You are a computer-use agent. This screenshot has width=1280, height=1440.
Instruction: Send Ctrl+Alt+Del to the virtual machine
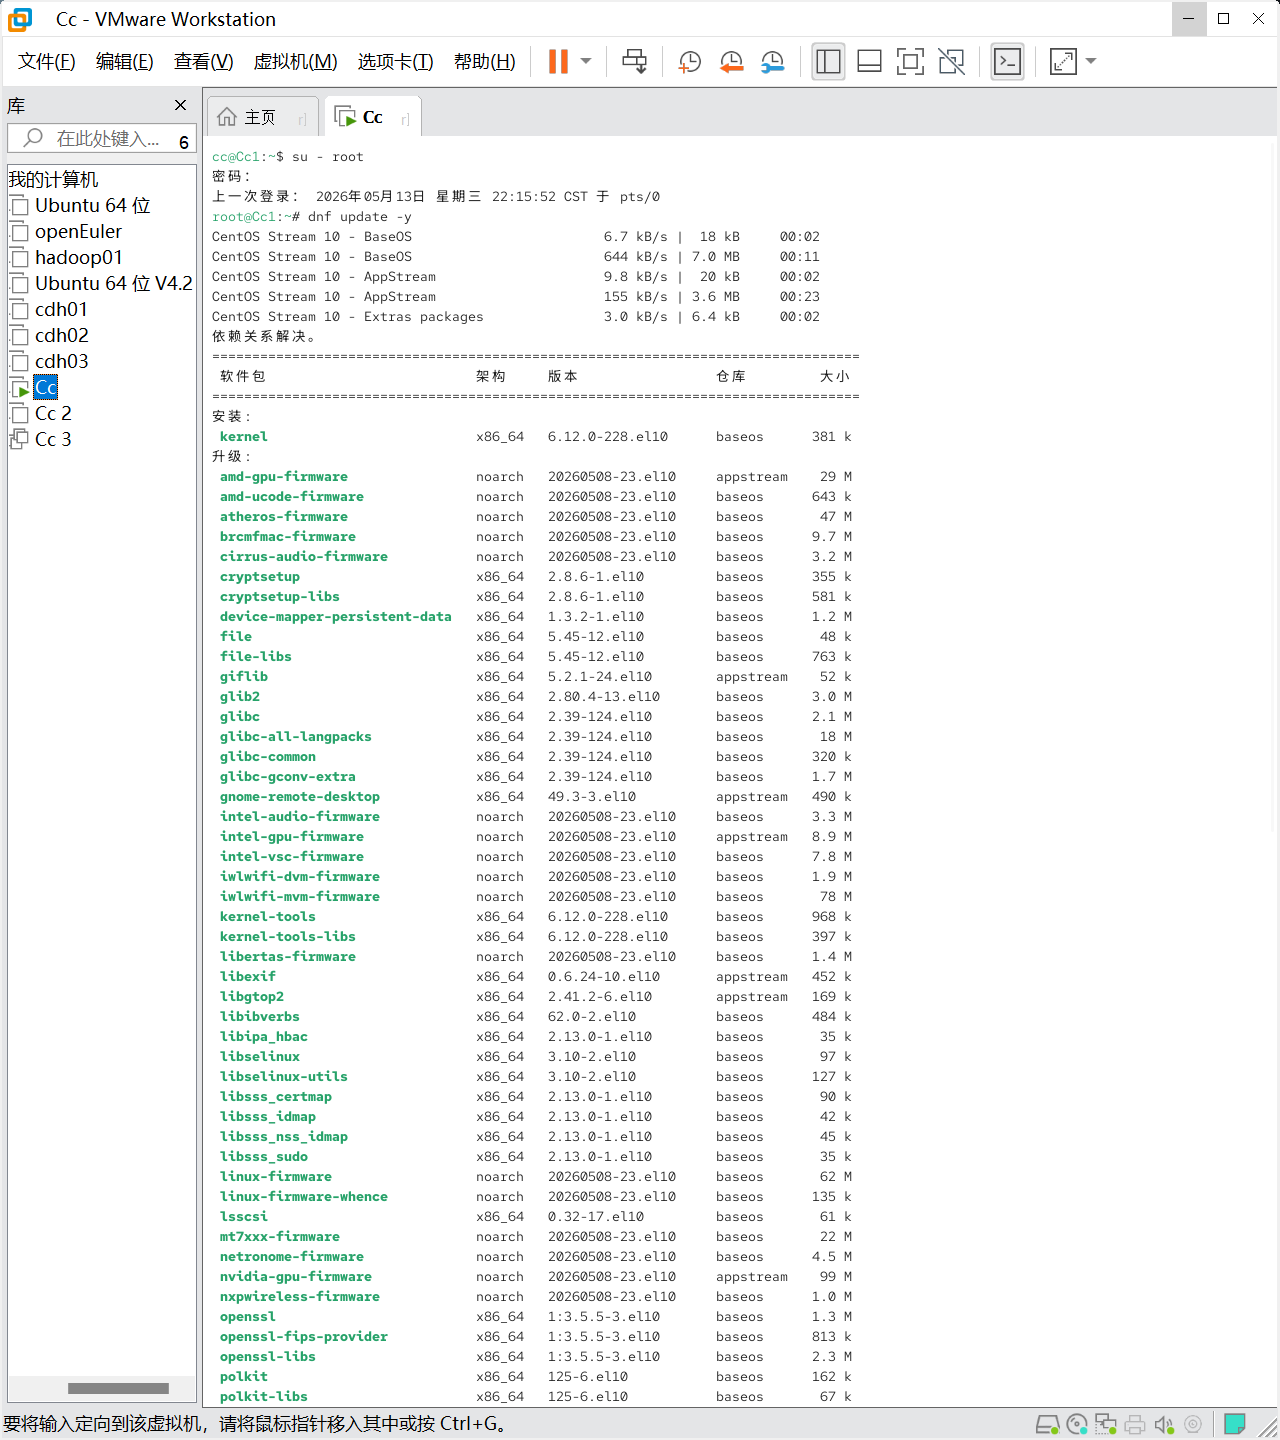click(x=634, y=61)
